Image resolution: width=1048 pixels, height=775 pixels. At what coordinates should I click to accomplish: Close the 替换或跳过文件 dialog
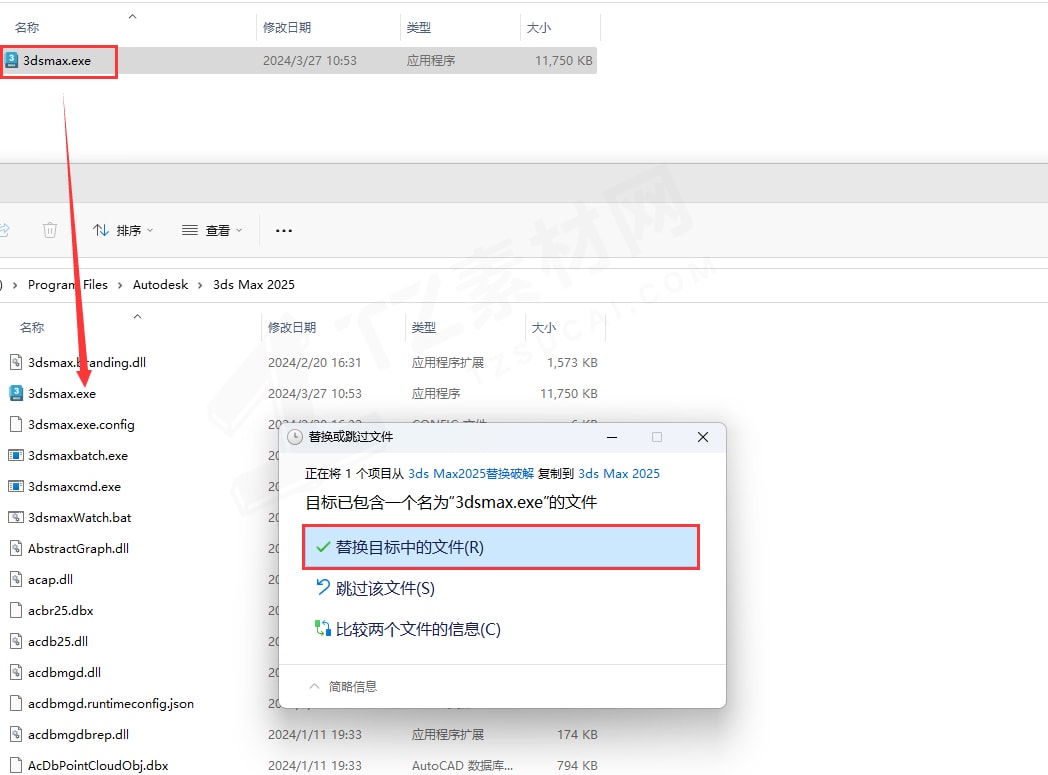pos(702,437)
